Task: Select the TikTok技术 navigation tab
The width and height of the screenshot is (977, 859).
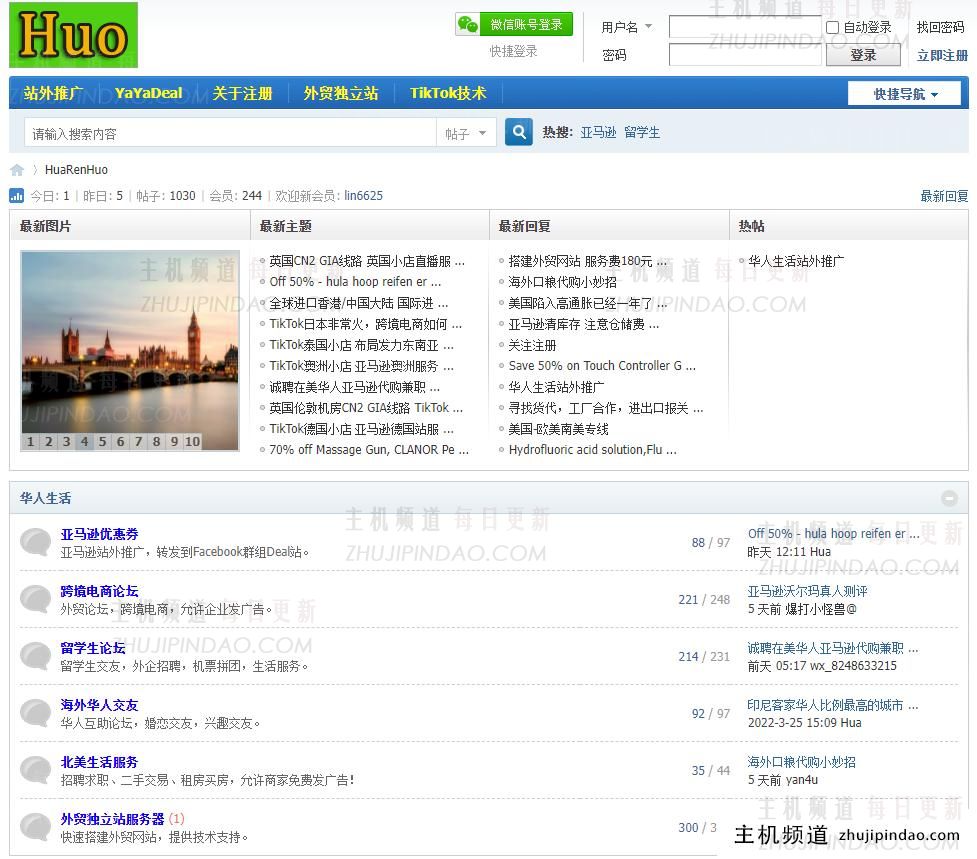Action: coord(447,93)
